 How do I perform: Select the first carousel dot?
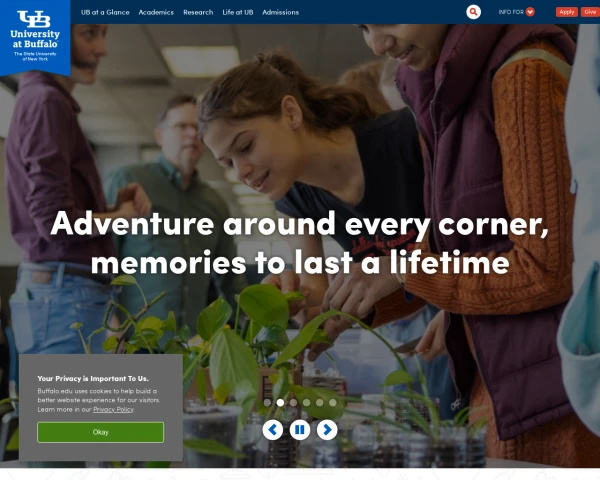point(267,402)
